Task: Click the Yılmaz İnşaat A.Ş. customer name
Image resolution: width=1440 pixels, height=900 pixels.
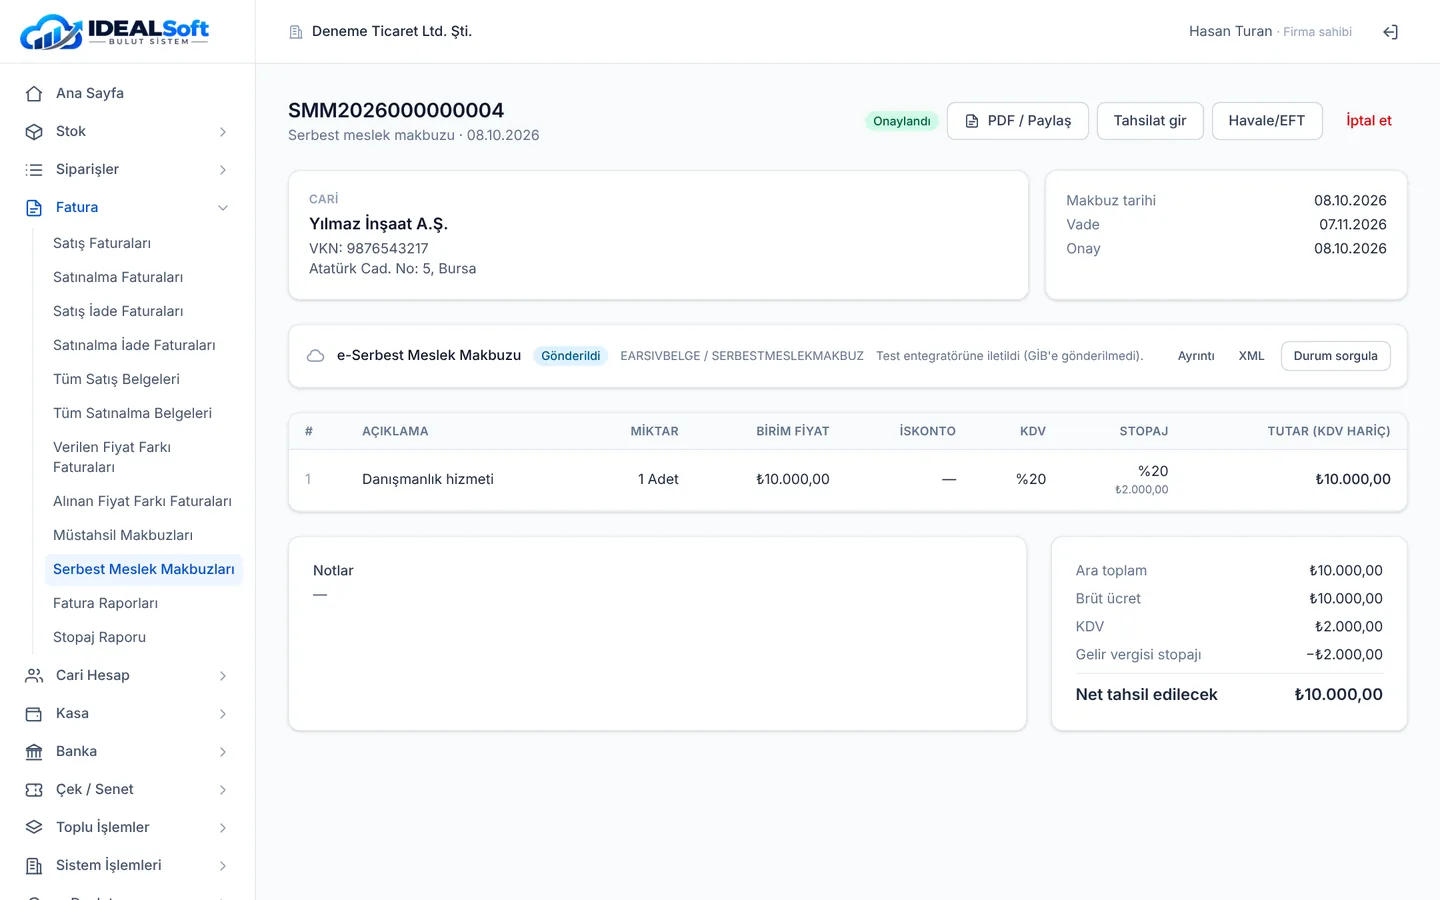Action: tap(379, 224)
